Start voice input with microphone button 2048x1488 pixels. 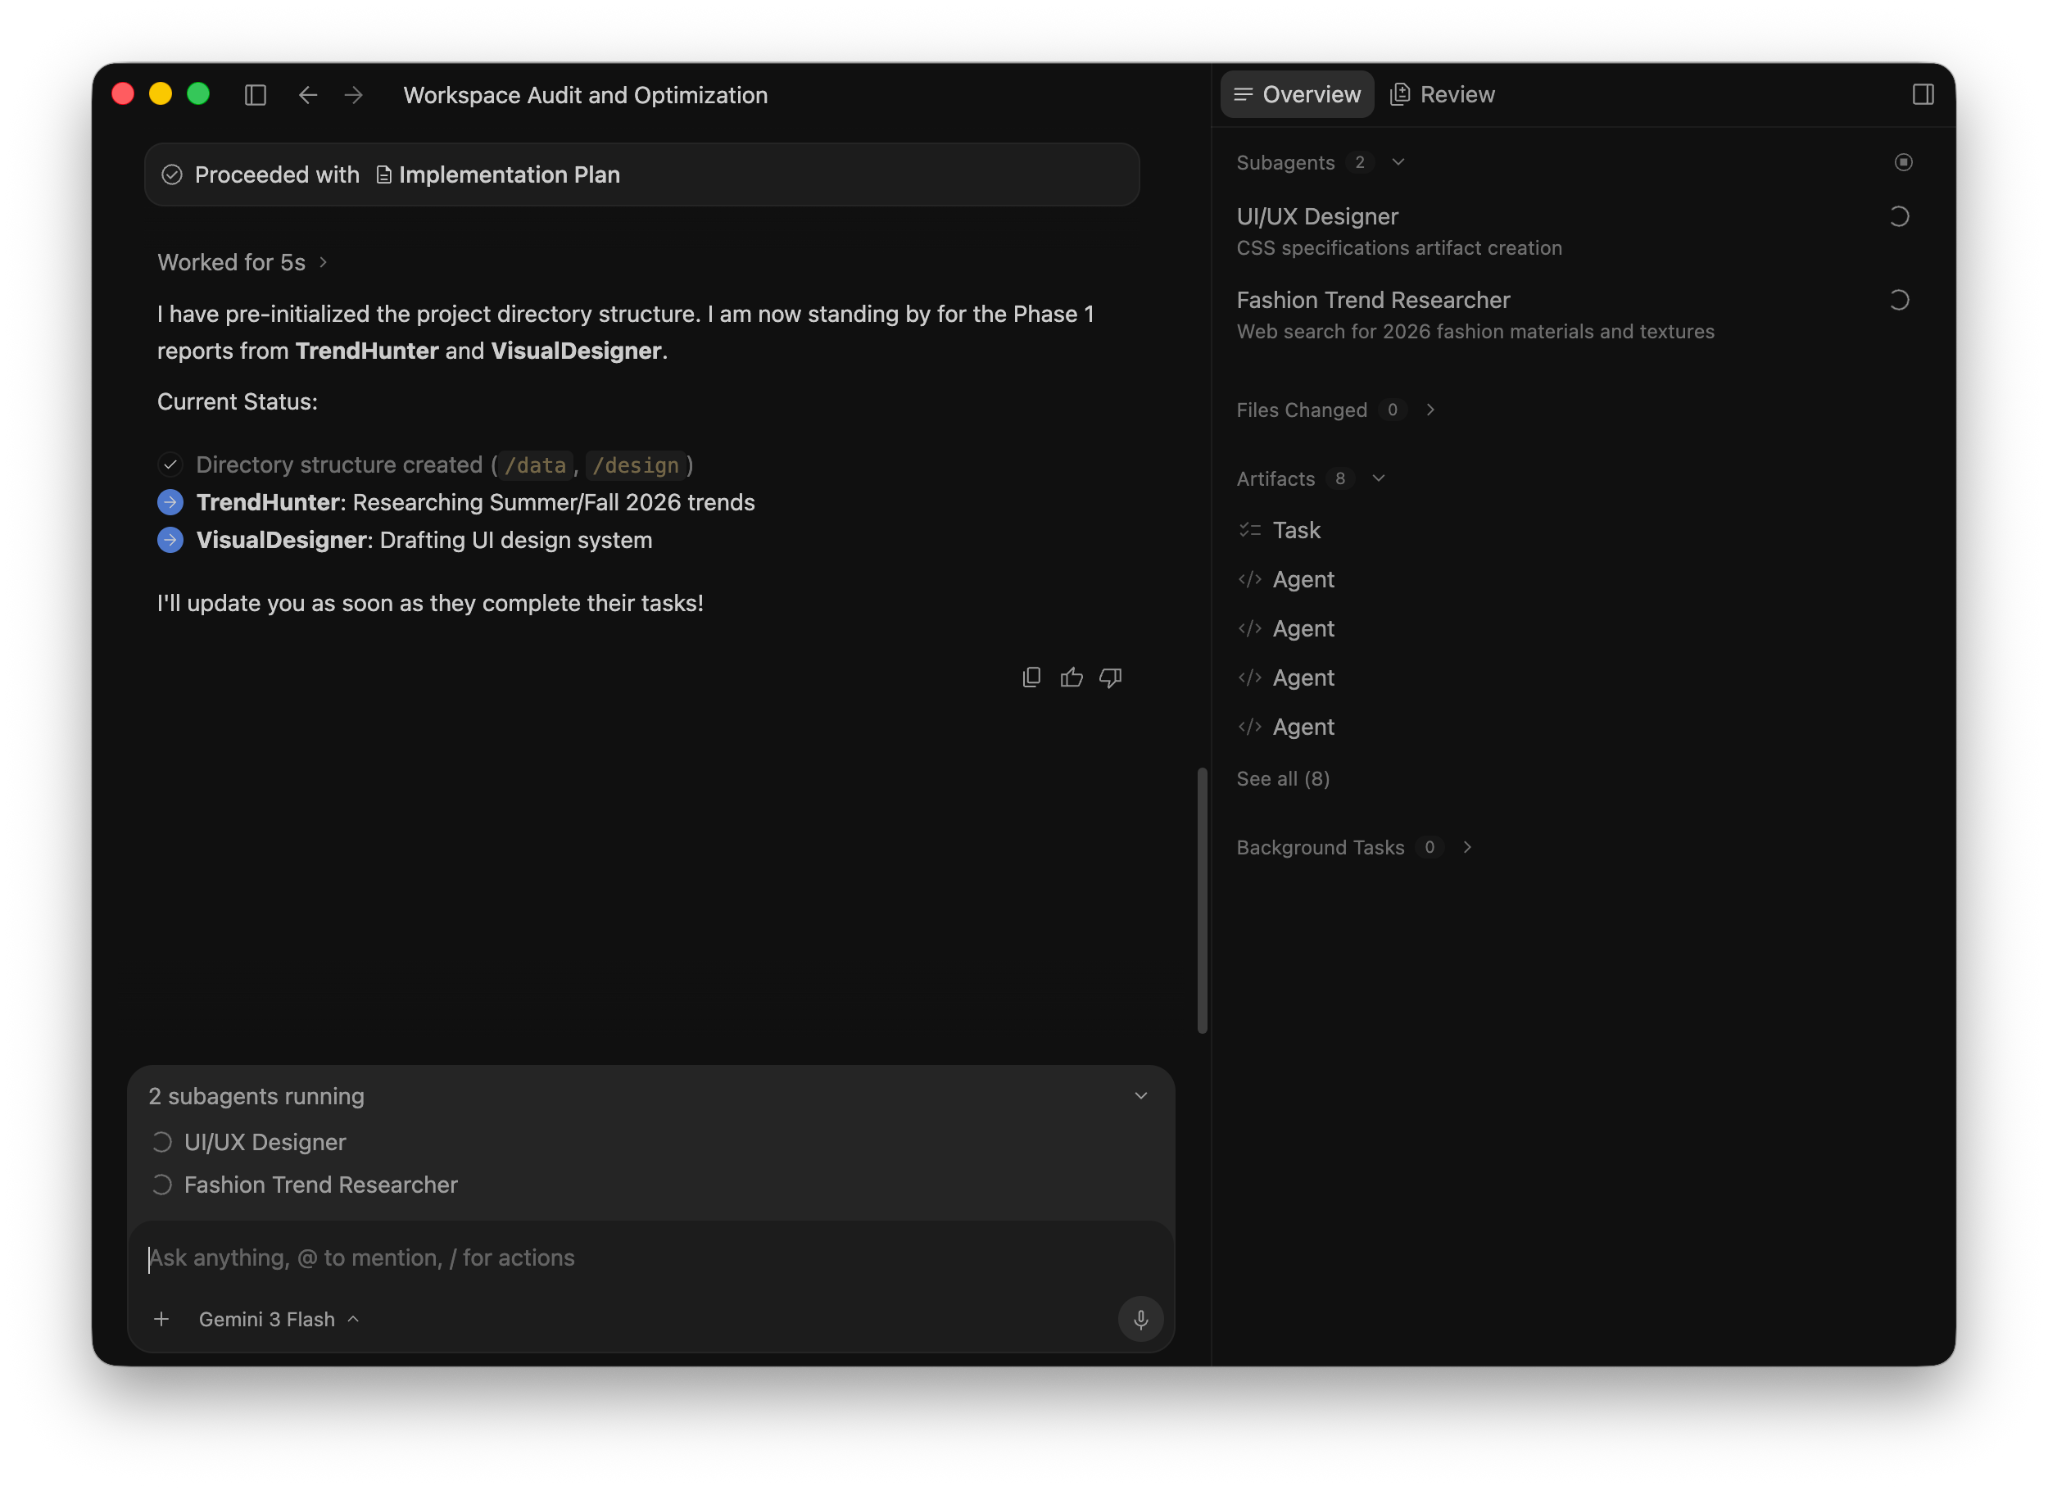[x=1140, y=1320]
